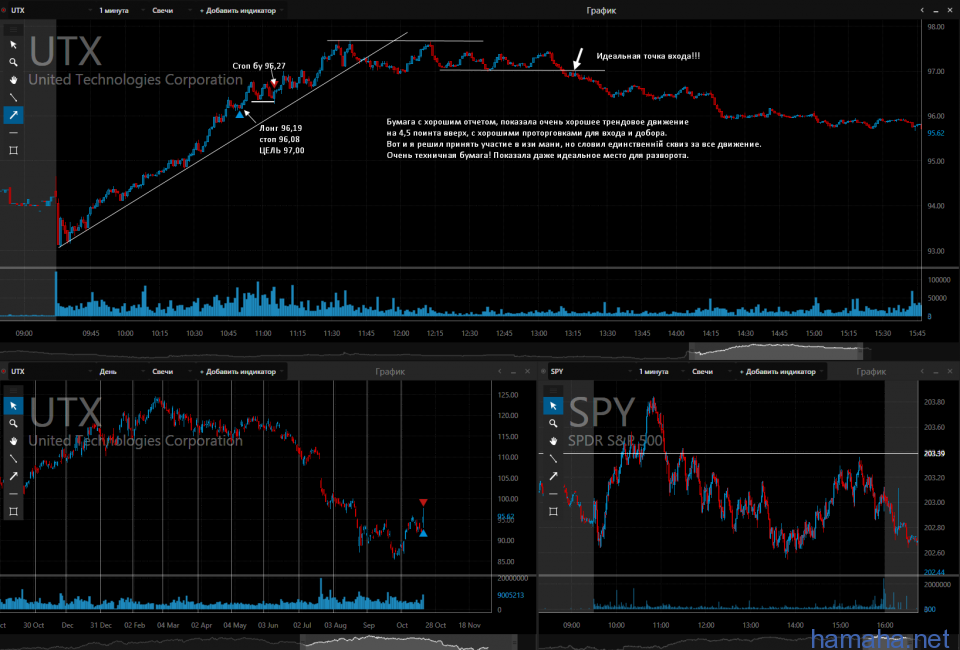Select the zoom magnifier tool in the top UTX 1-minute chart
The width and height of the screenshot is (960, 650).
click(x=13, y=62)
